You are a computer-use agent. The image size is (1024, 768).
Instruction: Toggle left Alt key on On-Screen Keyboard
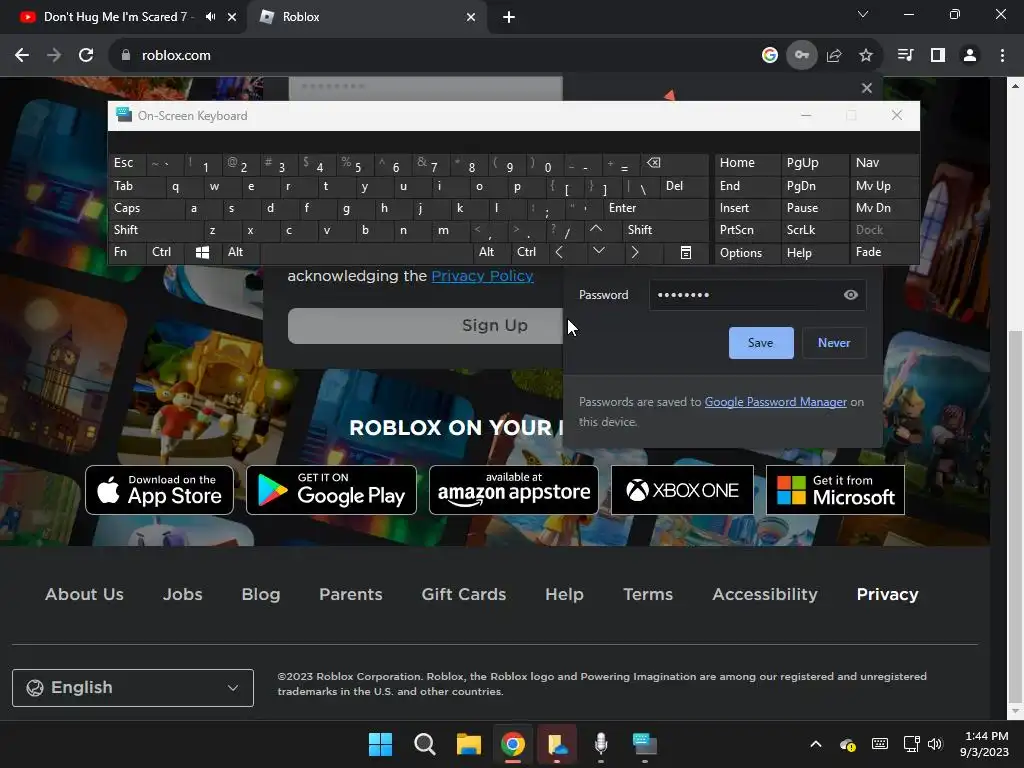tap(240, 252)
